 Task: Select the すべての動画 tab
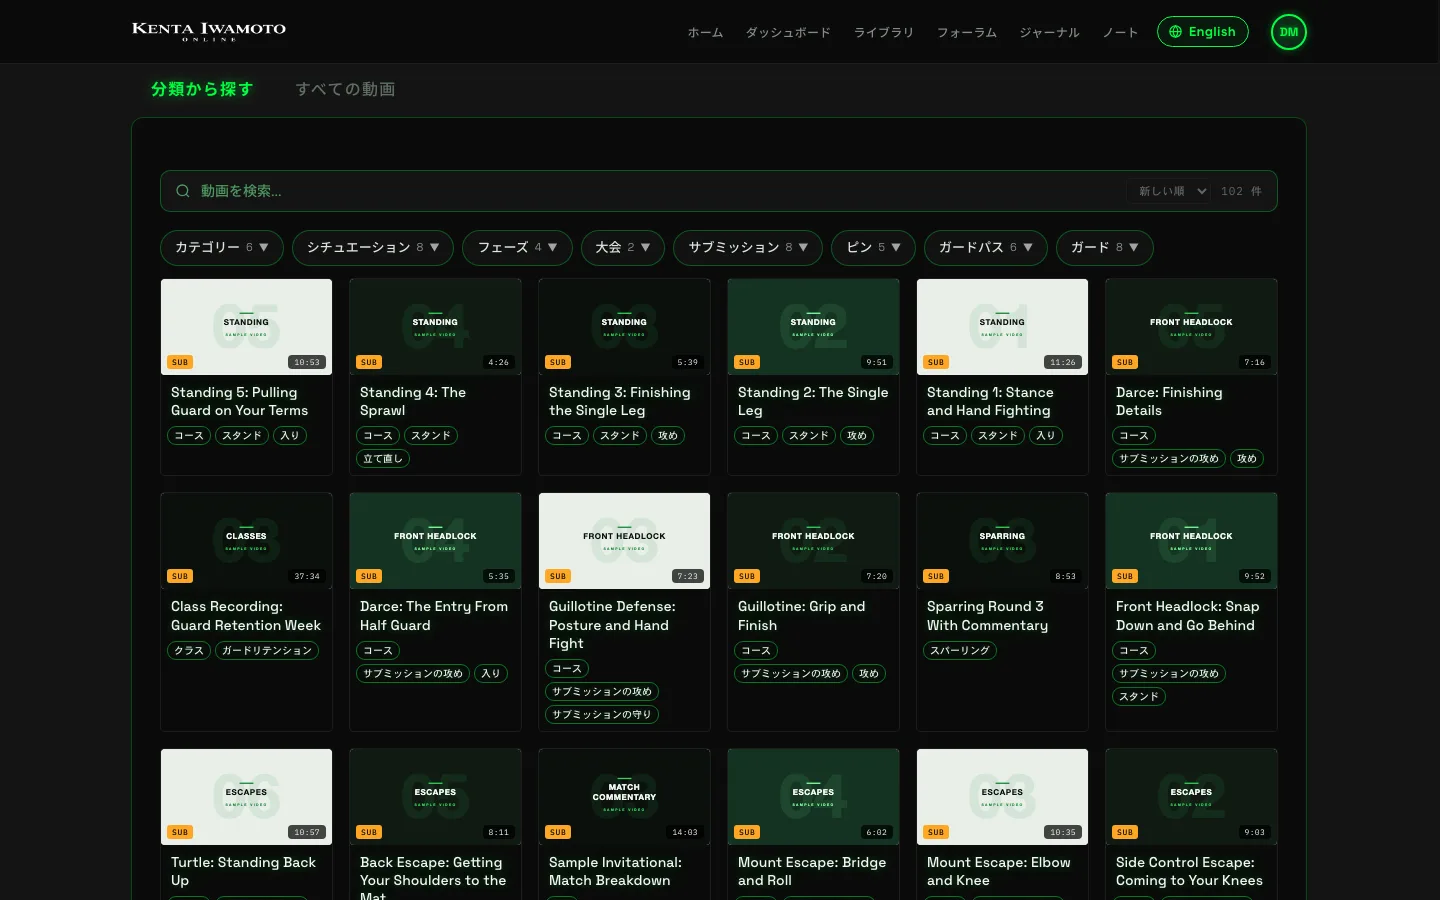[345, 89]
